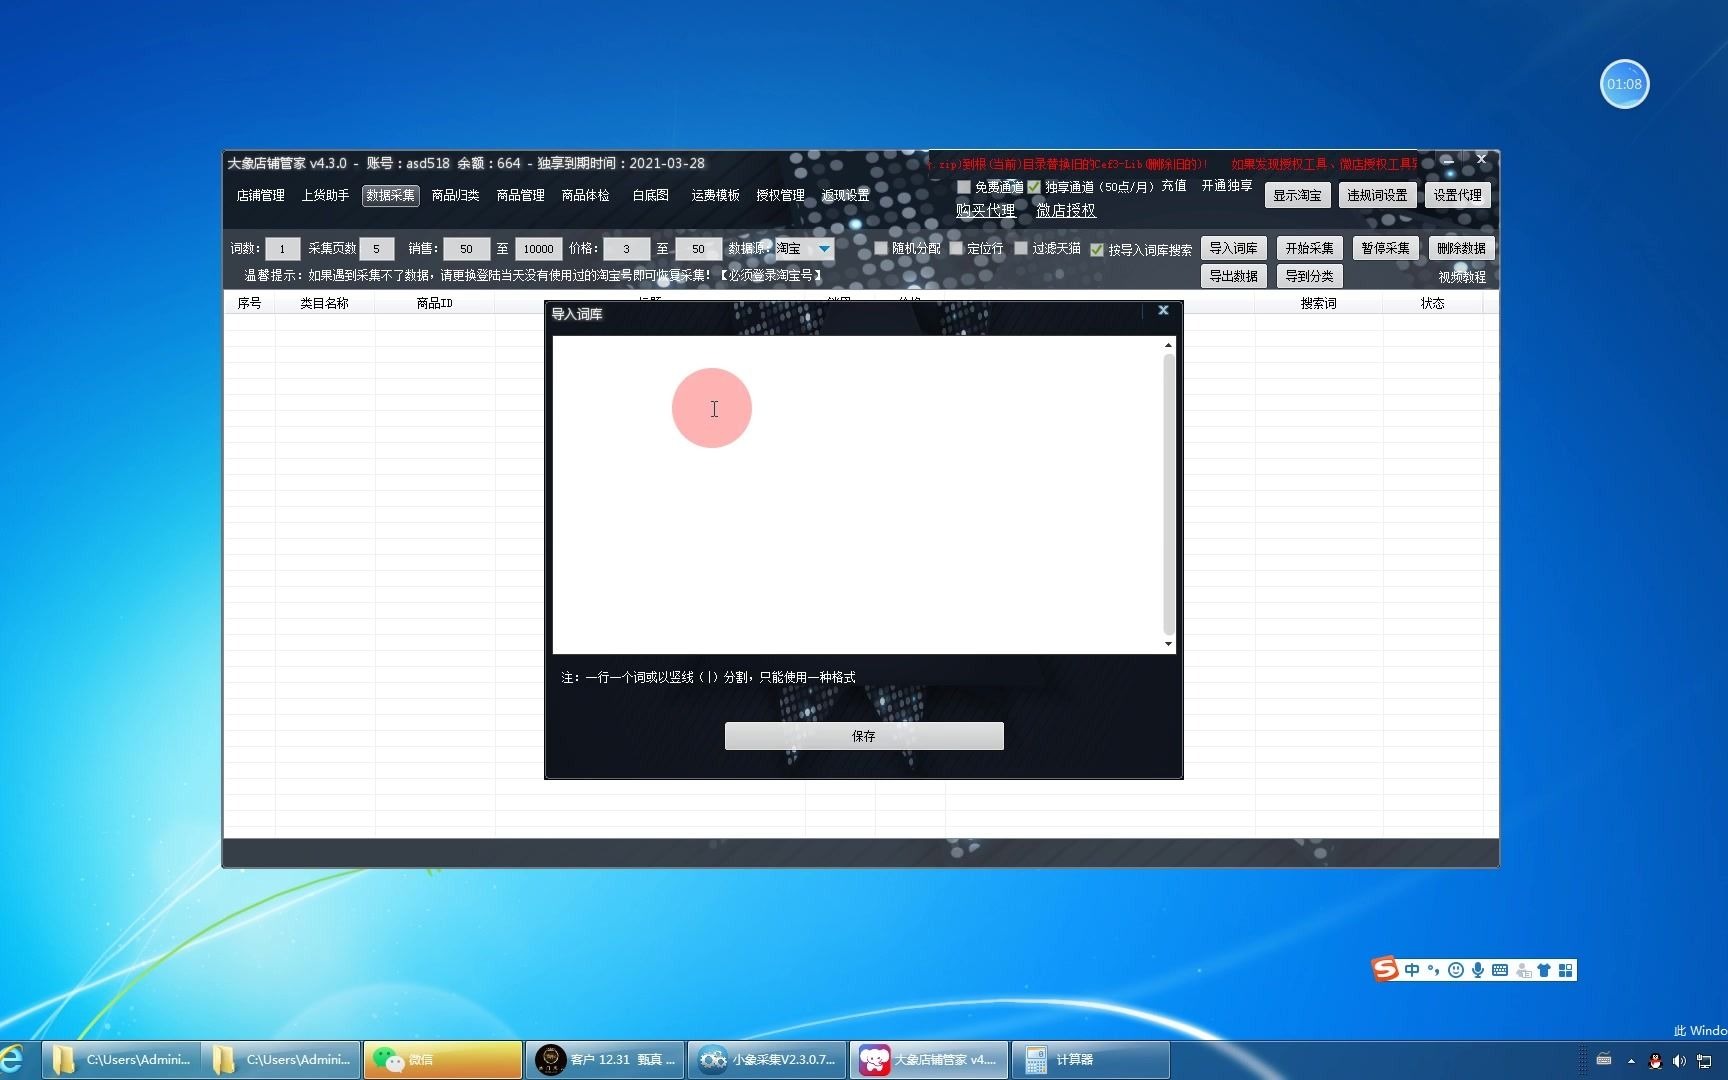Switch to 小象采集V2.3.0.7 taskbar window
This screenshot has width=1728, height=1080.
pos(767,1059)
